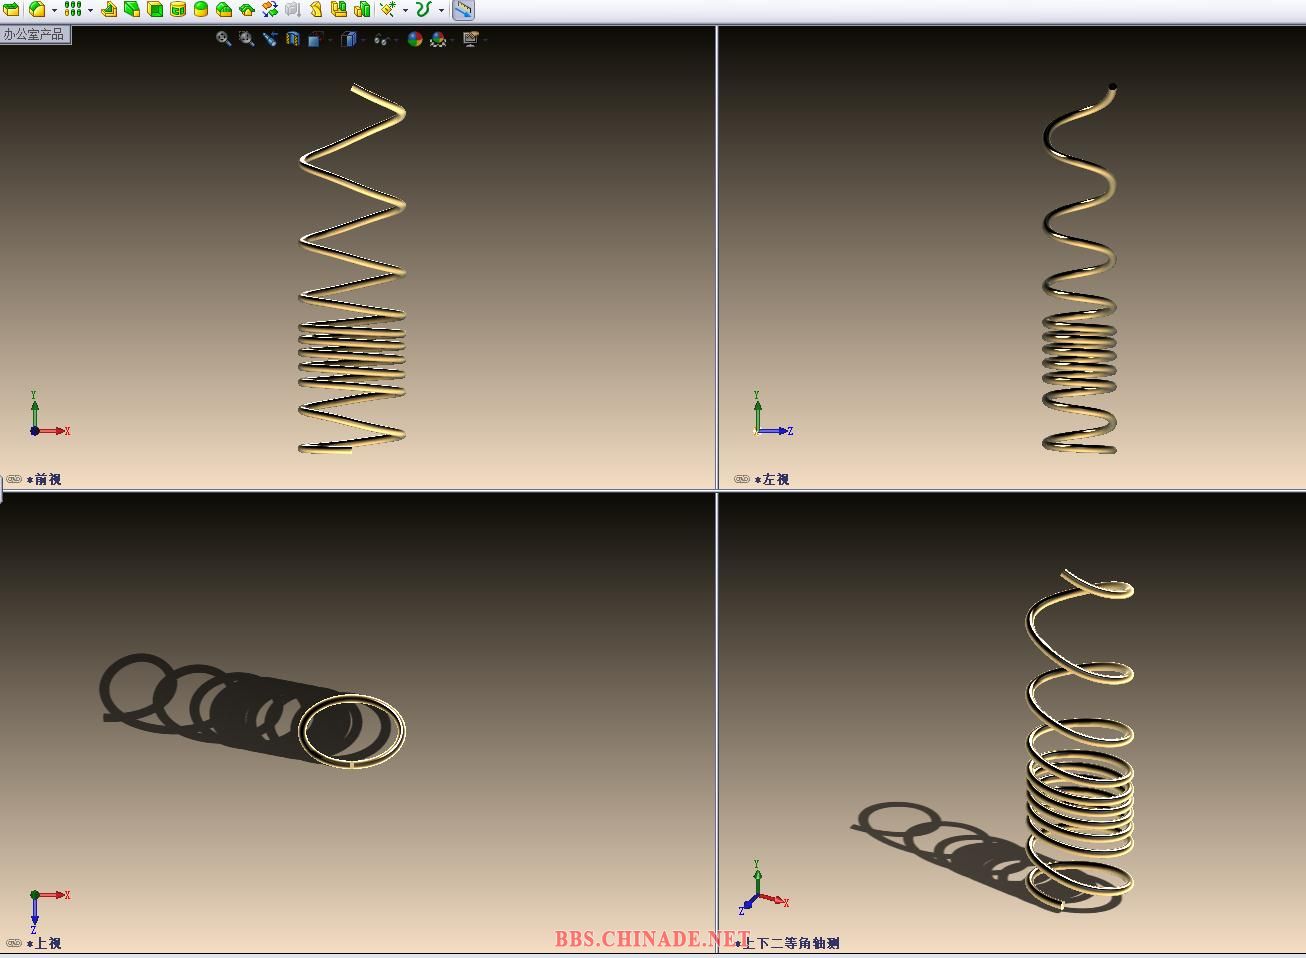Screen dimensions: 1306x958
Task: Click the 办公室产品 tab label
Action: [x=33, y=34]
